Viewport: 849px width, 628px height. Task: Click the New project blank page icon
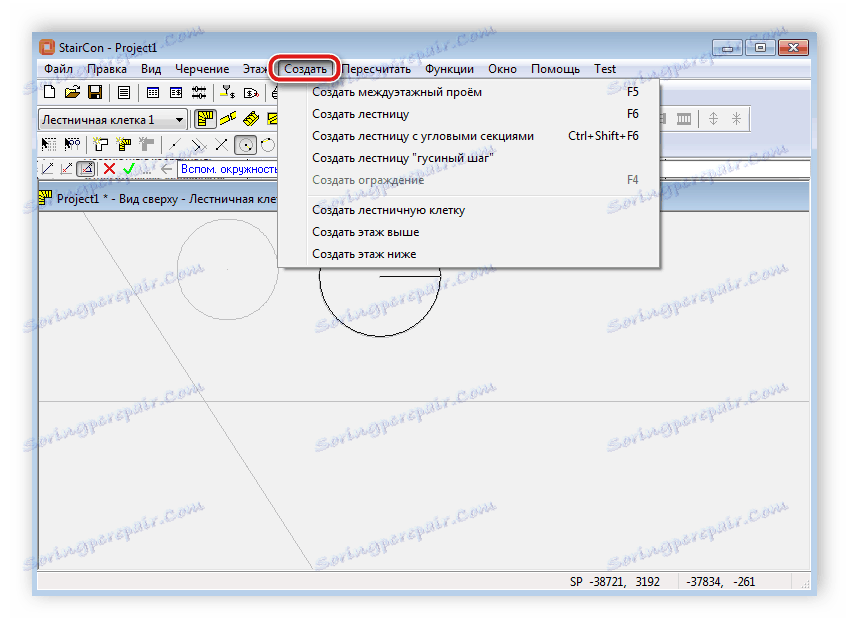tap(49, 92)
